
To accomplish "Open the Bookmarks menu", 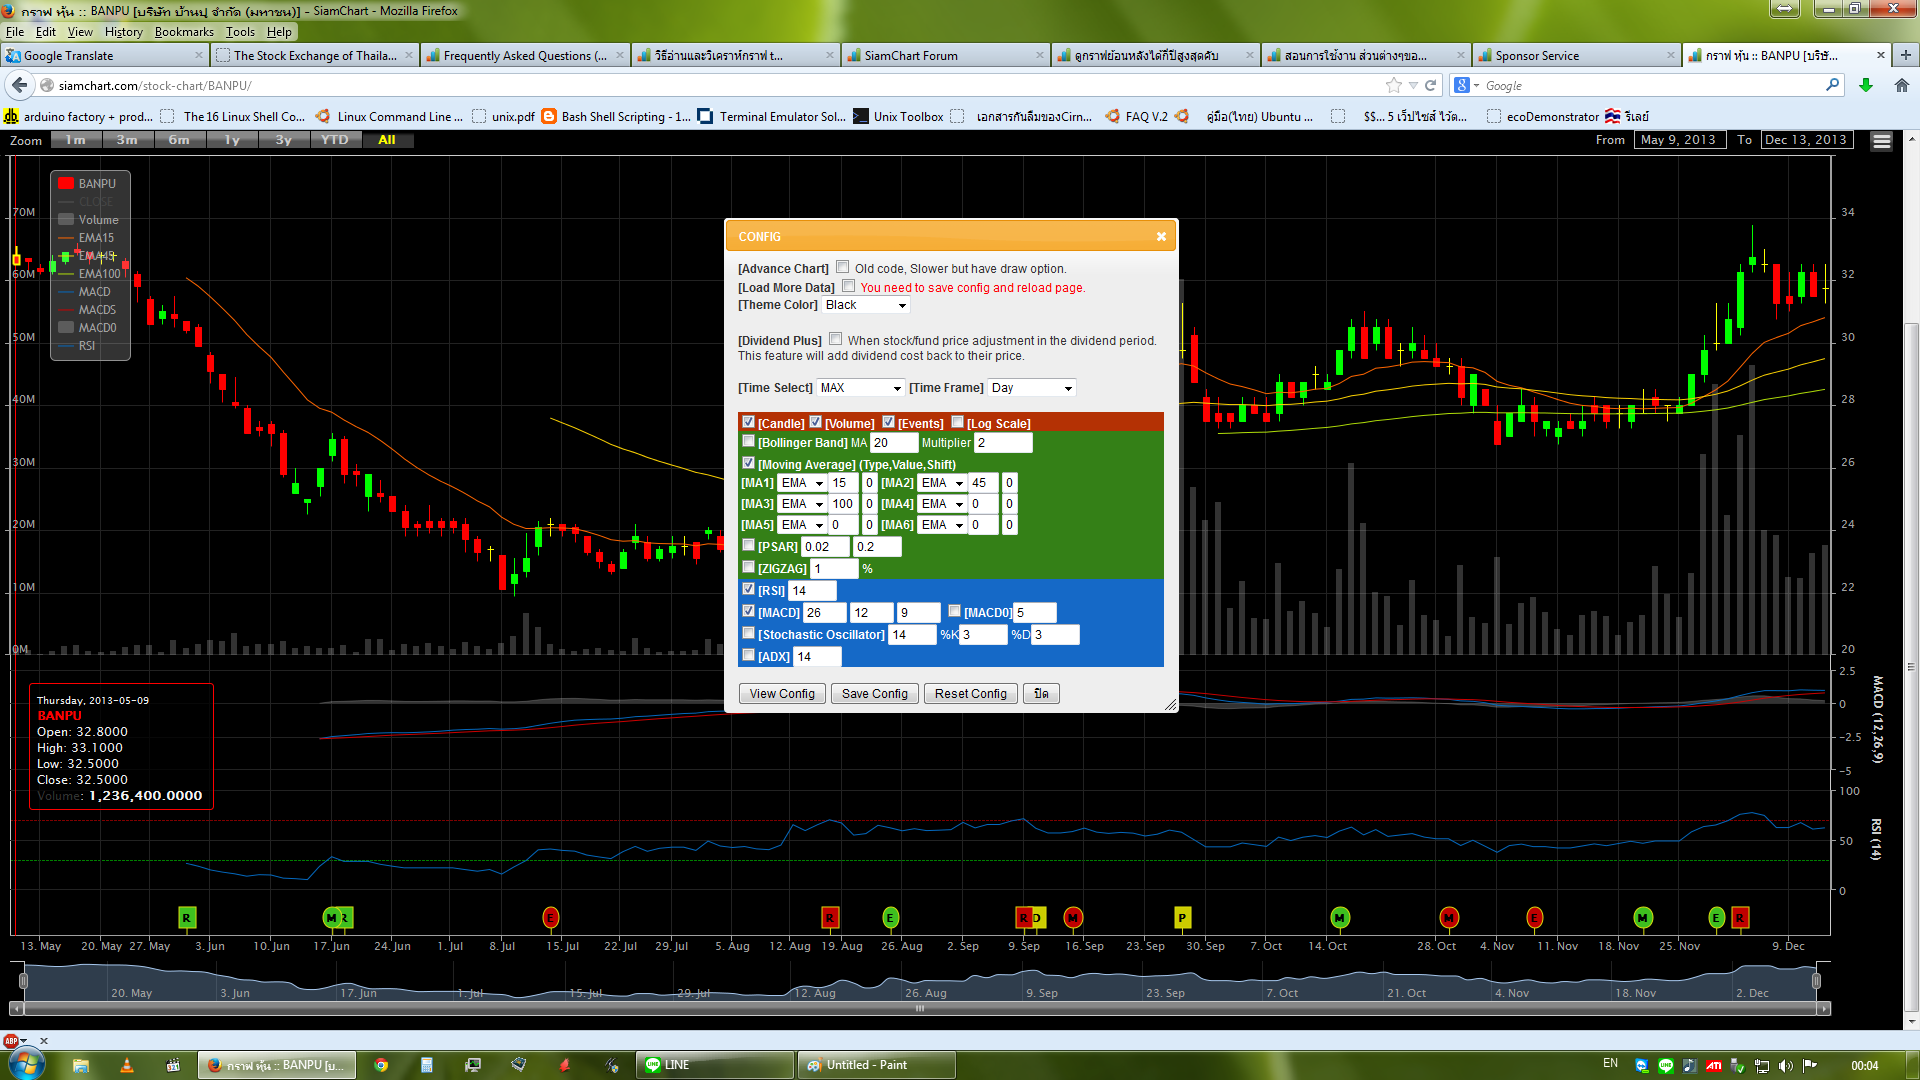I will [x=184, y=32].
